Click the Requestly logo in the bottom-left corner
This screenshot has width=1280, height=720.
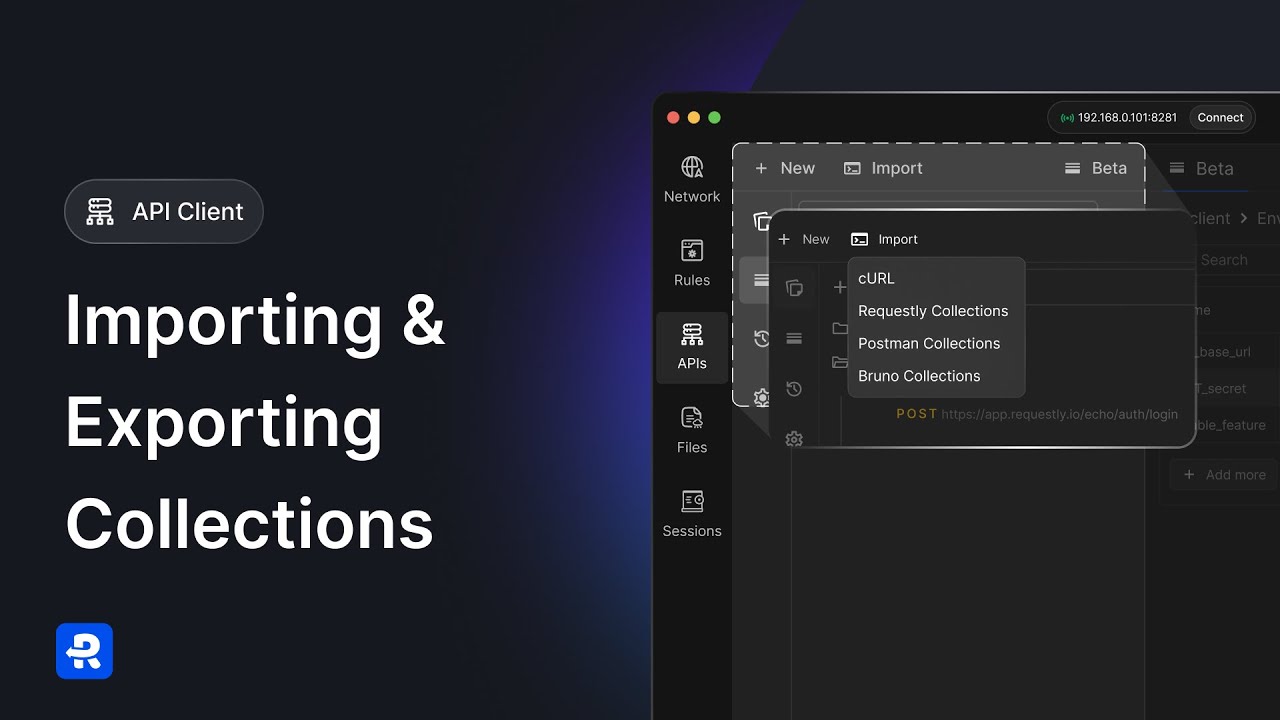[85, 651]
